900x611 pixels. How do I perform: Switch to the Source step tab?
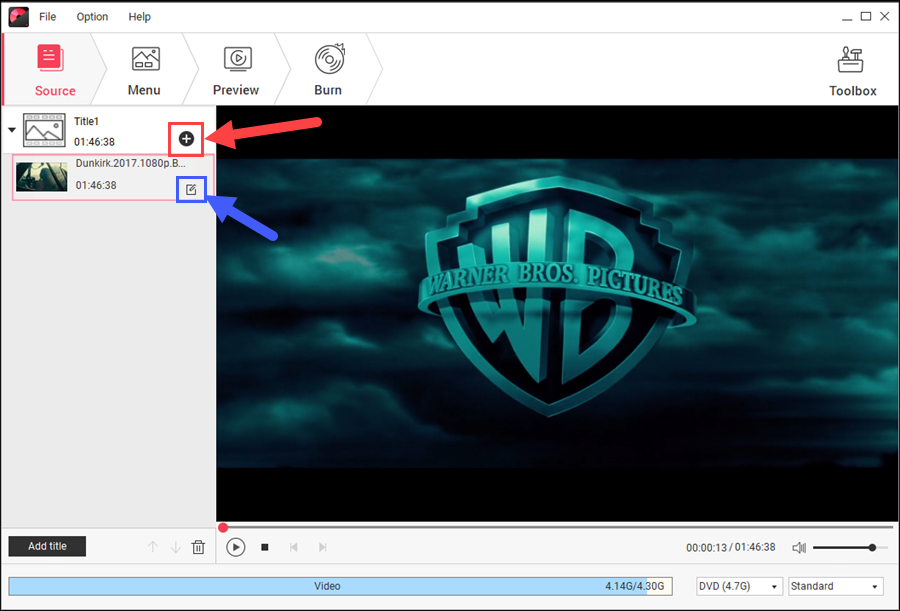(x=55, y=69)
